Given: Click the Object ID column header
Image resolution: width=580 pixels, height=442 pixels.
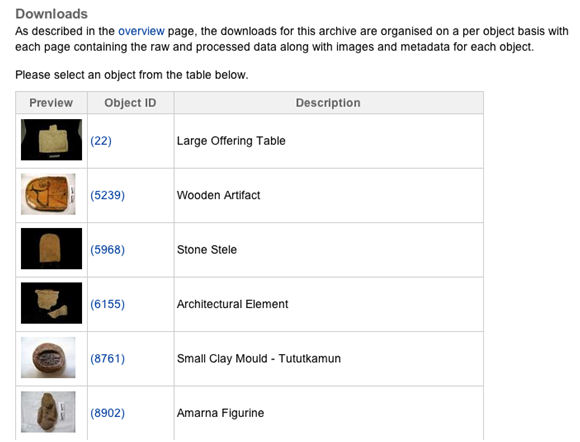Looking at the screenshot, I should 130,103.
